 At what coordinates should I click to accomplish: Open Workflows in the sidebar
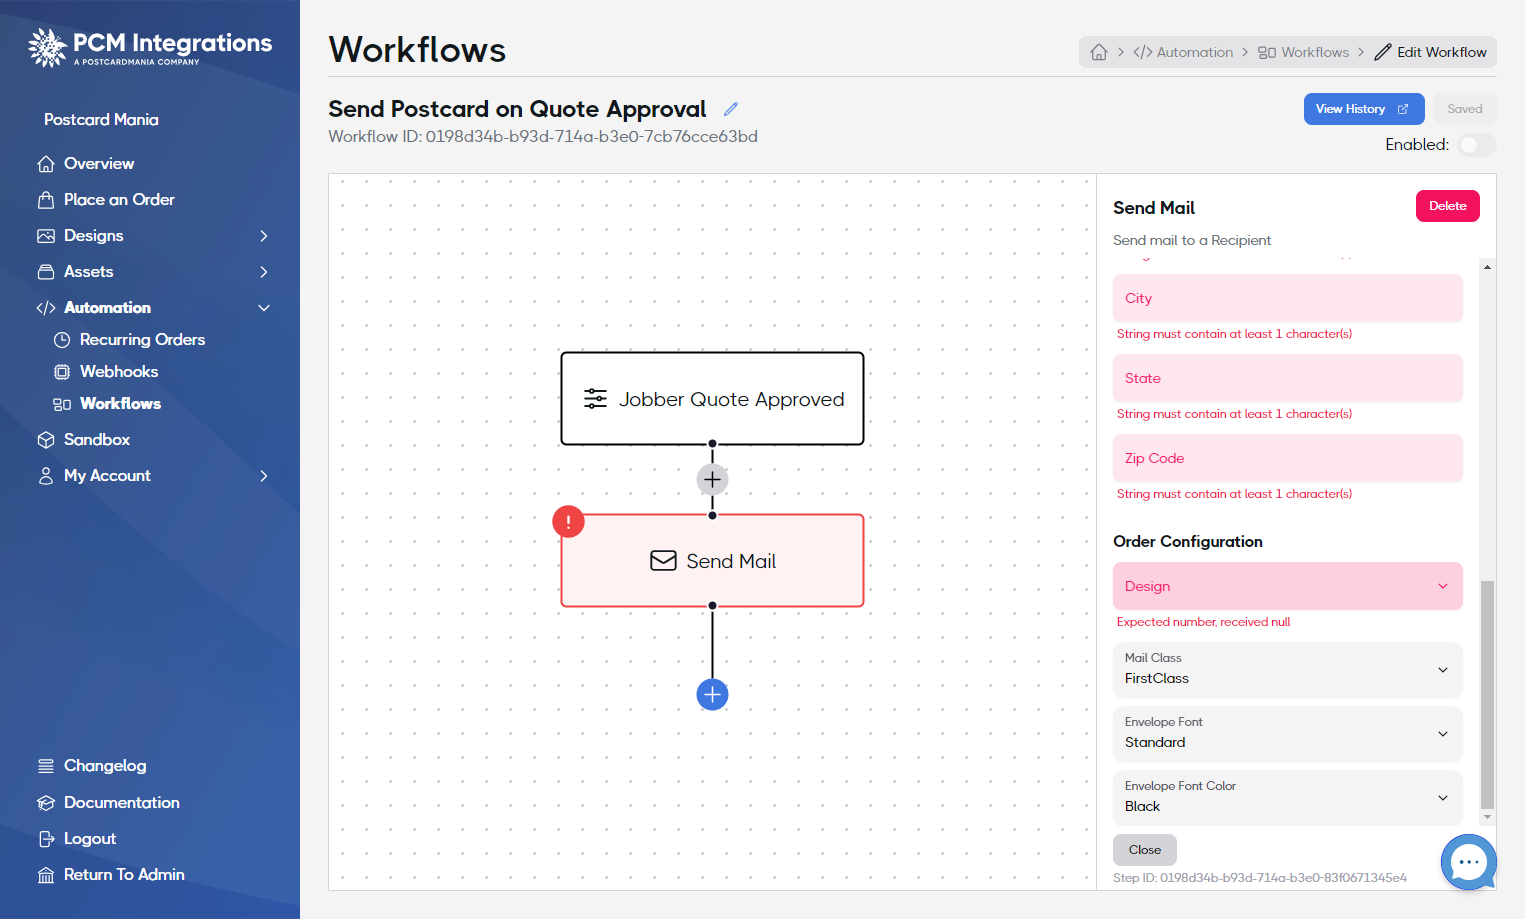(120, 404)
